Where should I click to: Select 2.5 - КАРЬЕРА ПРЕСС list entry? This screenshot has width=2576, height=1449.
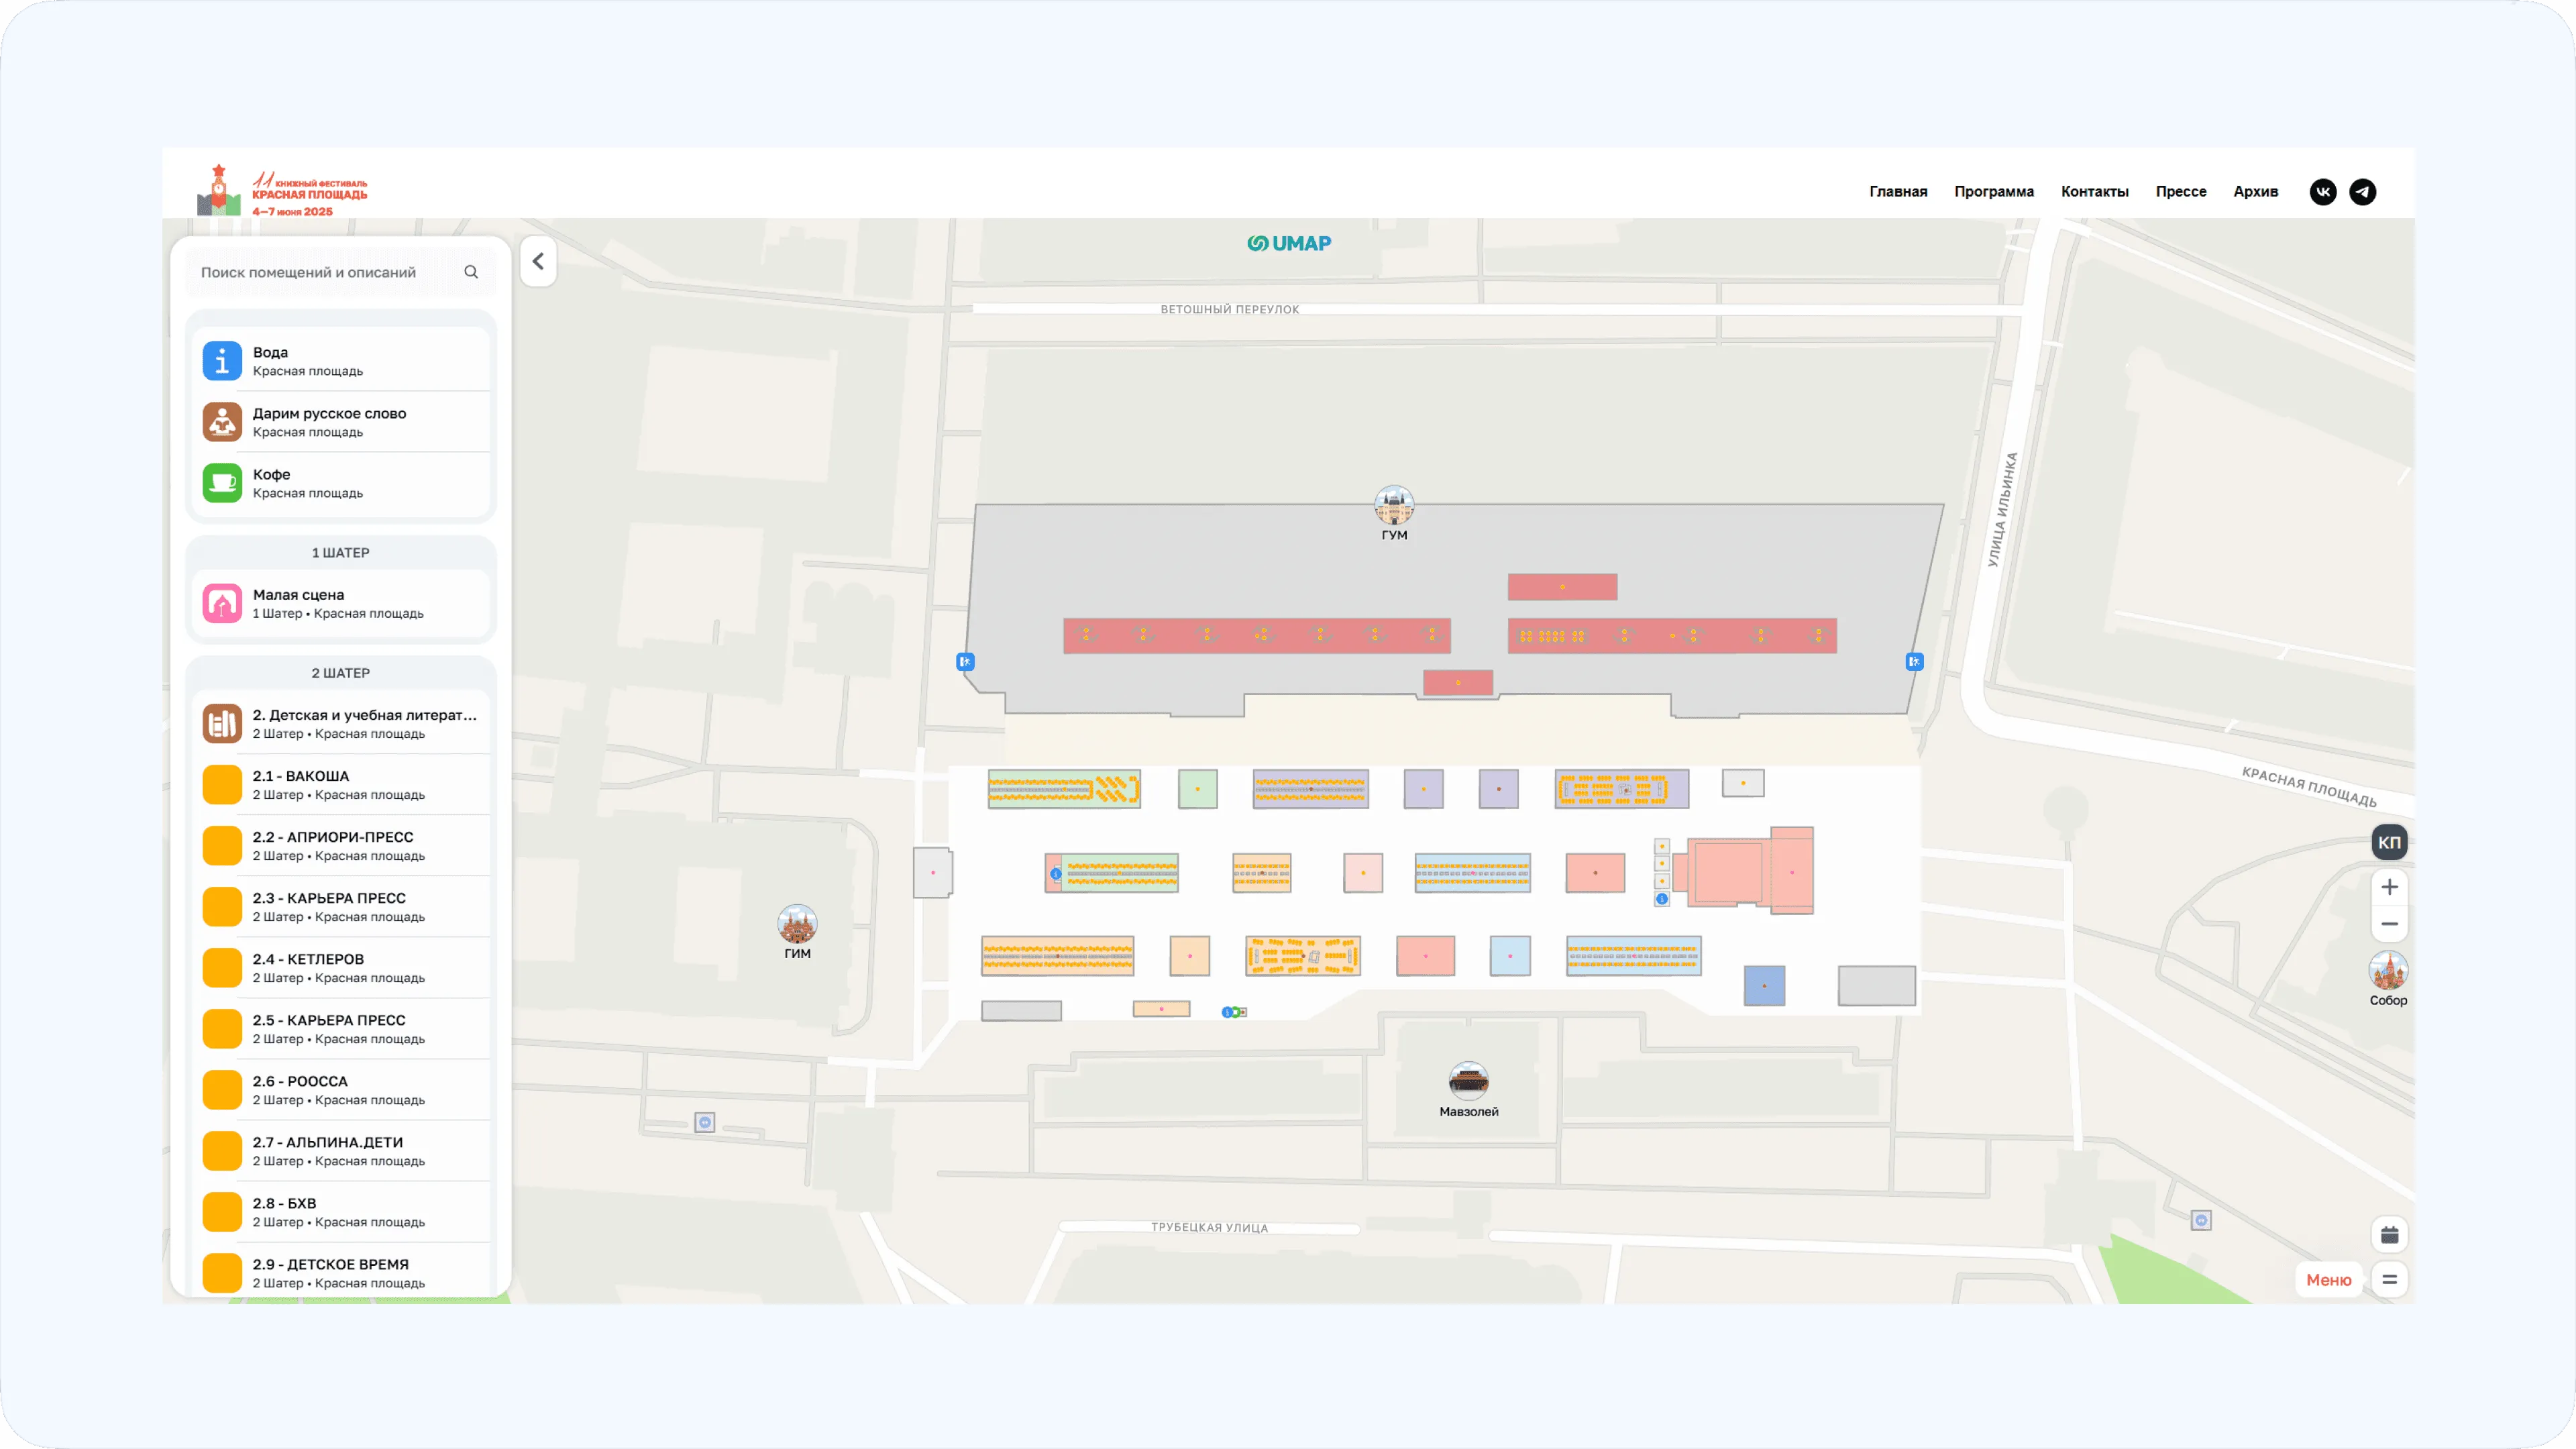click(x=341, y=1029)
